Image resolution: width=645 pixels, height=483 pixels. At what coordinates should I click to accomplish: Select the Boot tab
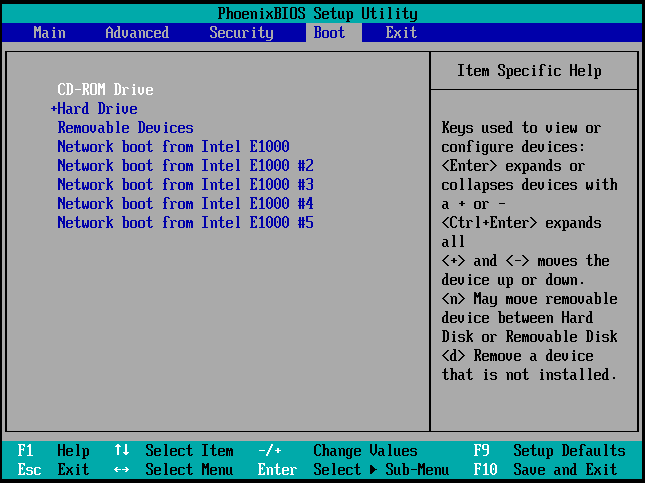tap(329, 33)
